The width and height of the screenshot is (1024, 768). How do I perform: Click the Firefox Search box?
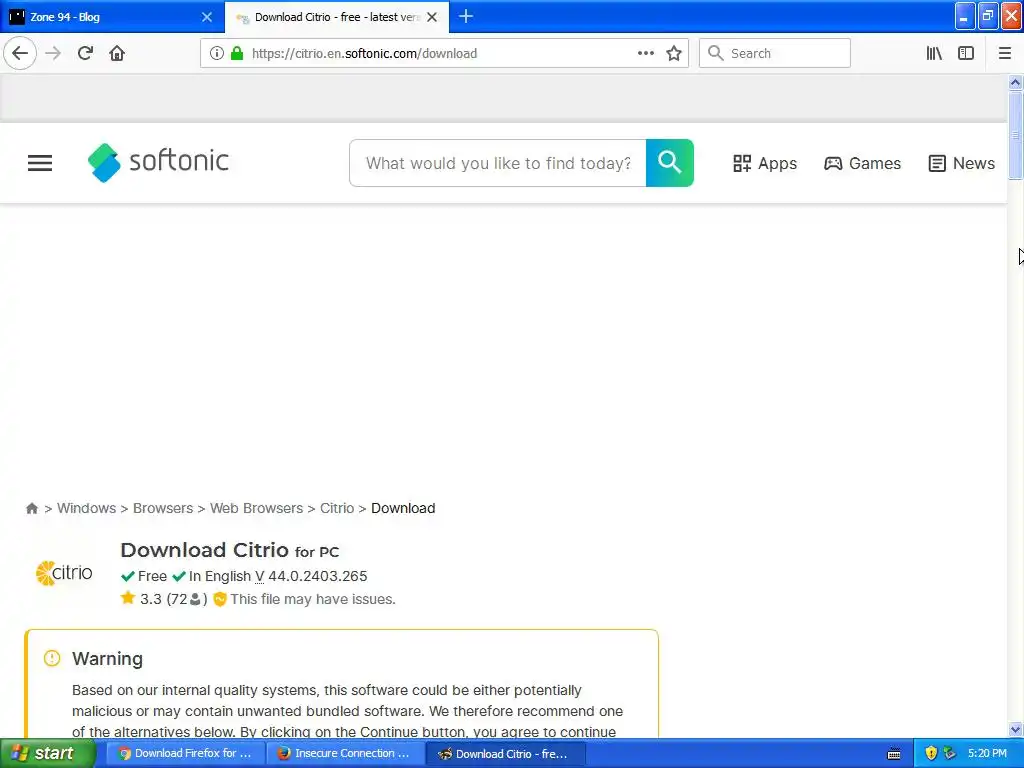coord(775,53)
